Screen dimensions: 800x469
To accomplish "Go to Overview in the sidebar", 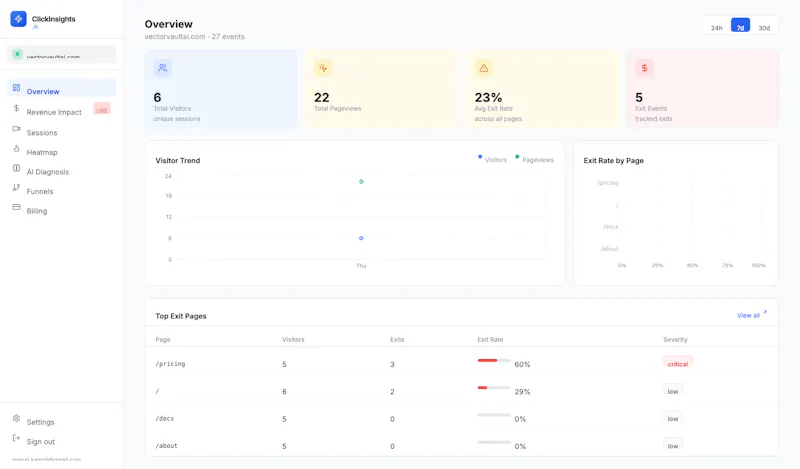I will (x=61, y=89).
